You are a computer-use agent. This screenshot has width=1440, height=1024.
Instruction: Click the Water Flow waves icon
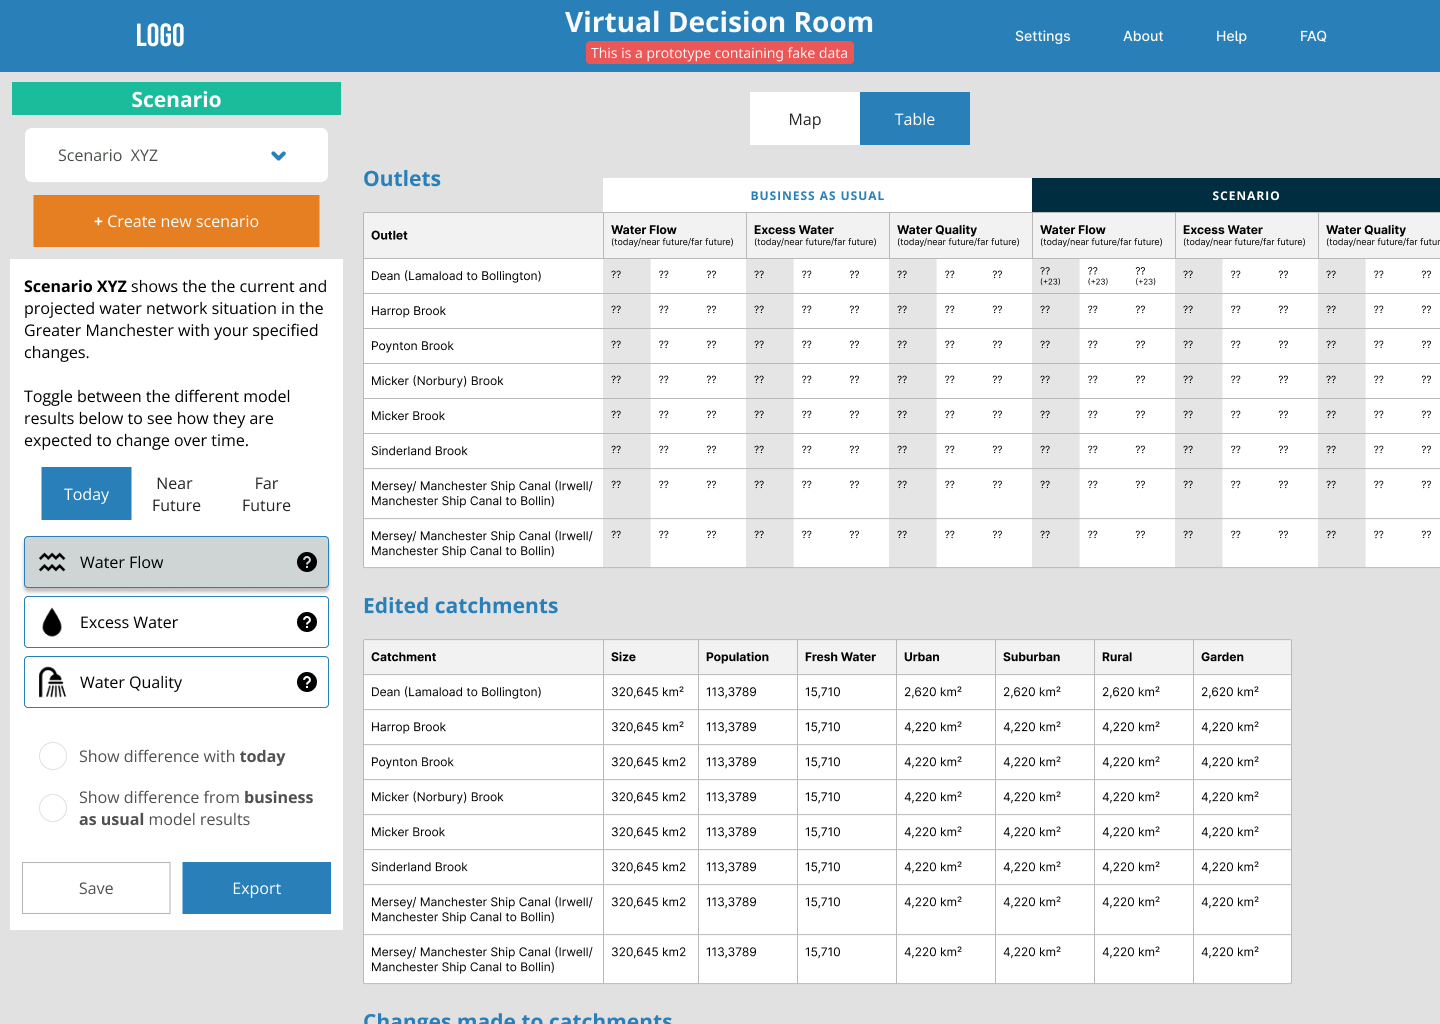pyautogui.click(x=52, y=562)
